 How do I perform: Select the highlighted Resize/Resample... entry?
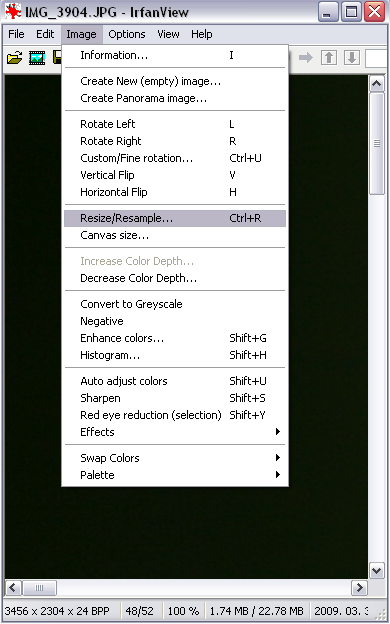click(175, 218)
